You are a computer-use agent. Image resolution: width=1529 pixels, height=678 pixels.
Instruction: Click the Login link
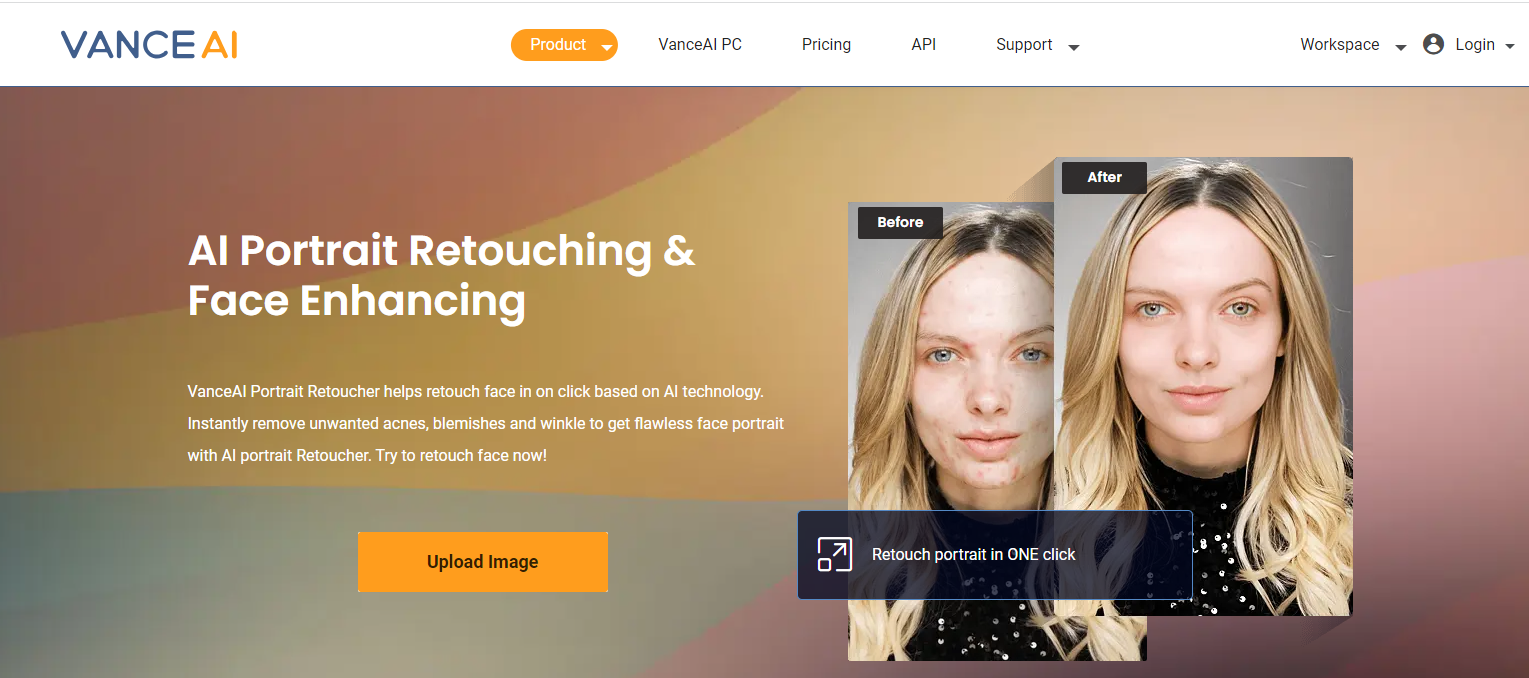click(x=1475, y=45)
